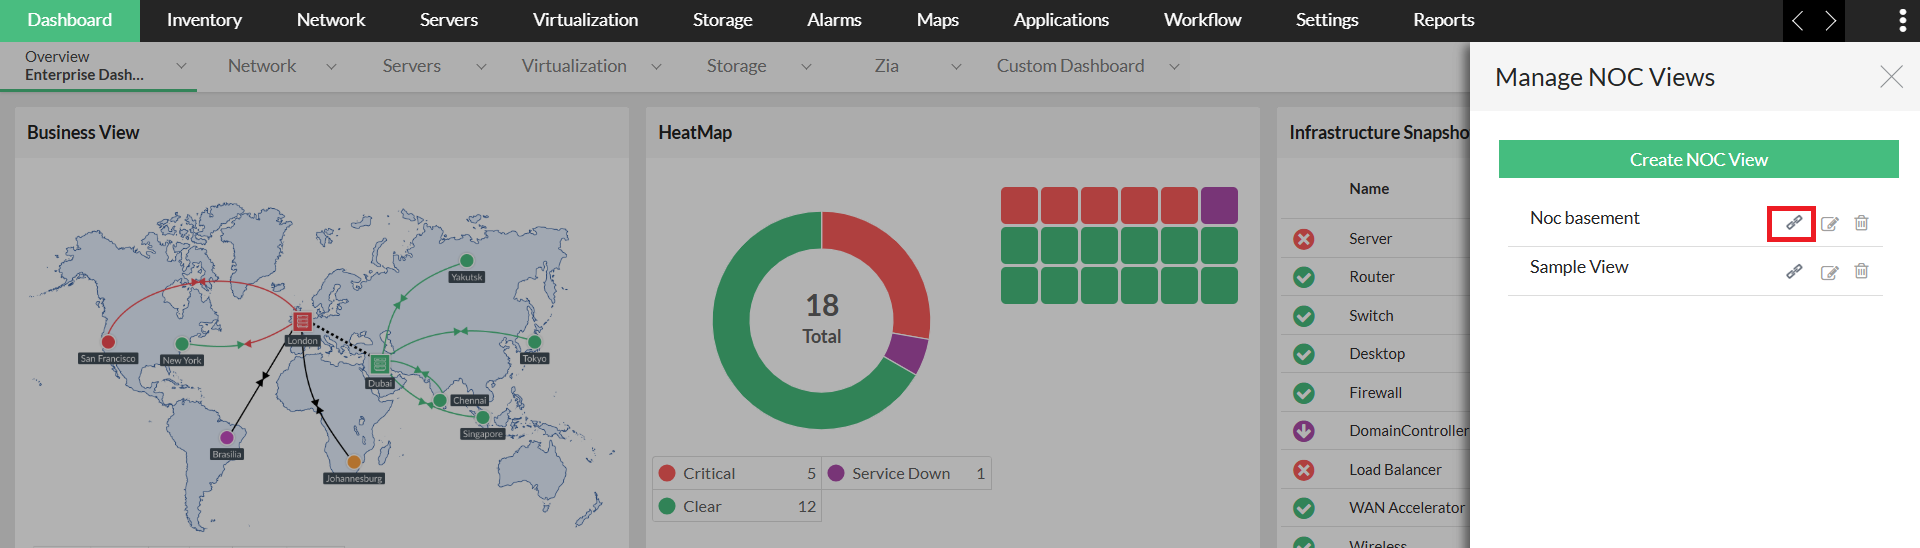This screenshot has height=548, width=1920.
Task: Open the Inventory menu tab
Action: tap(204, 20)
